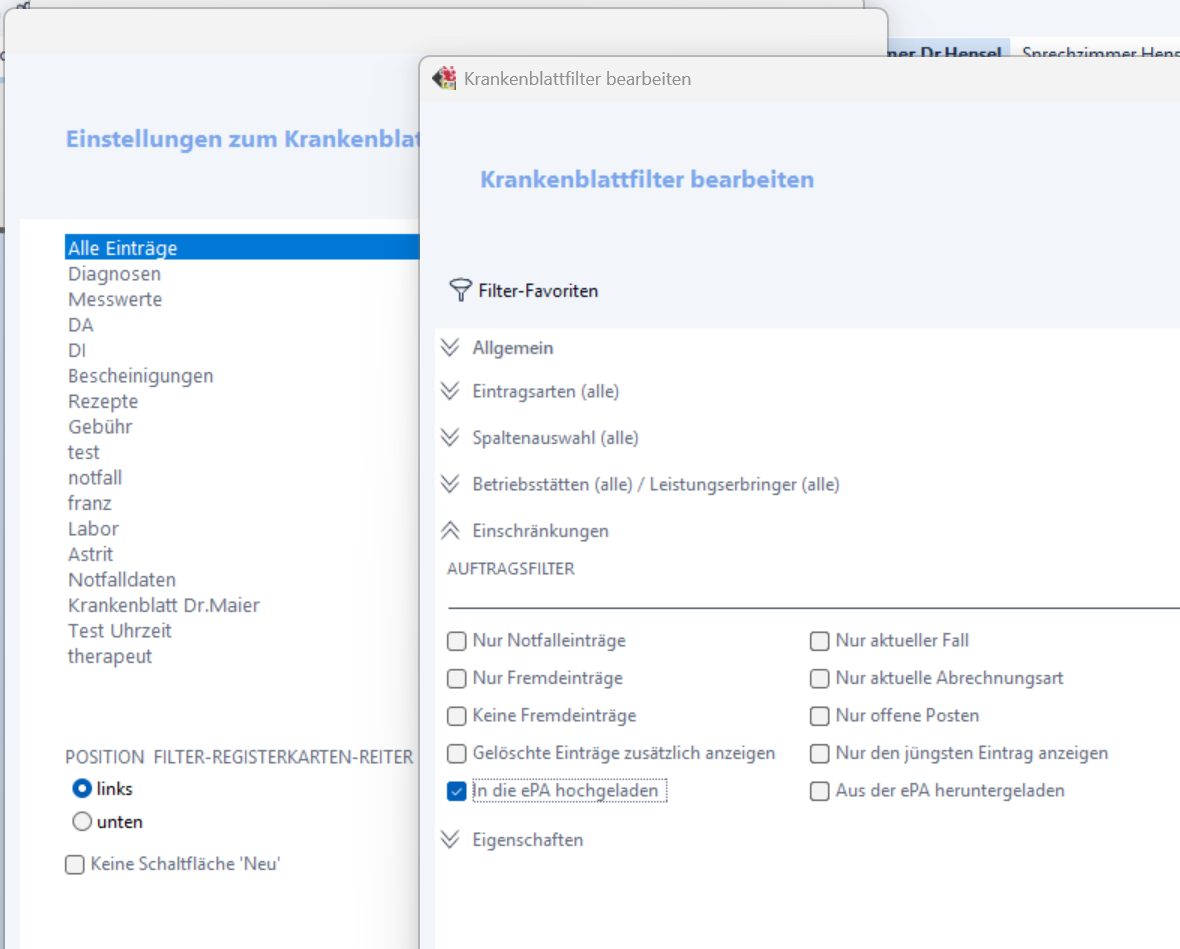
Task: Select the unten radio button
Action: 82,822
